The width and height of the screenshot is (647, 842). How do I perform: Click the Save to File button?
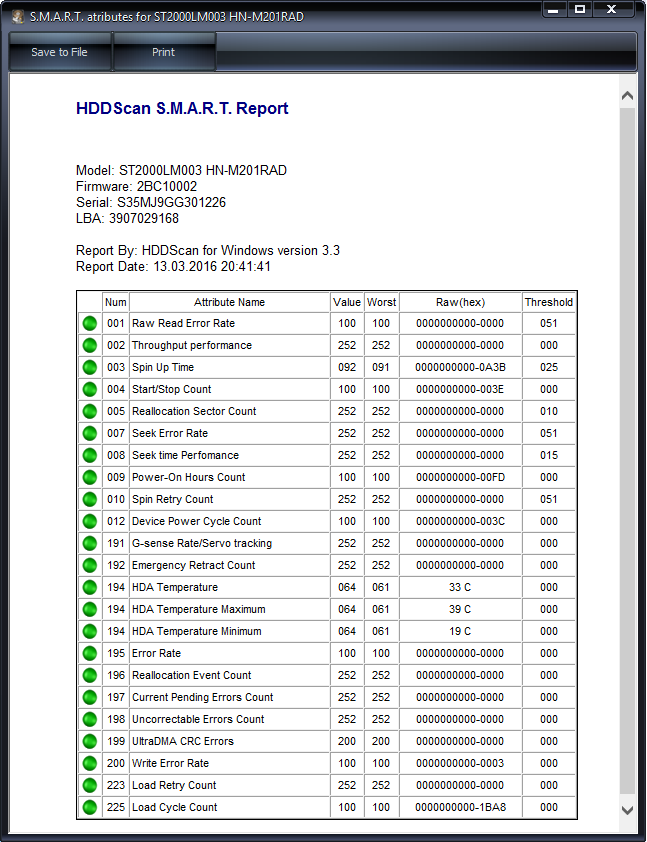(60, 52)
